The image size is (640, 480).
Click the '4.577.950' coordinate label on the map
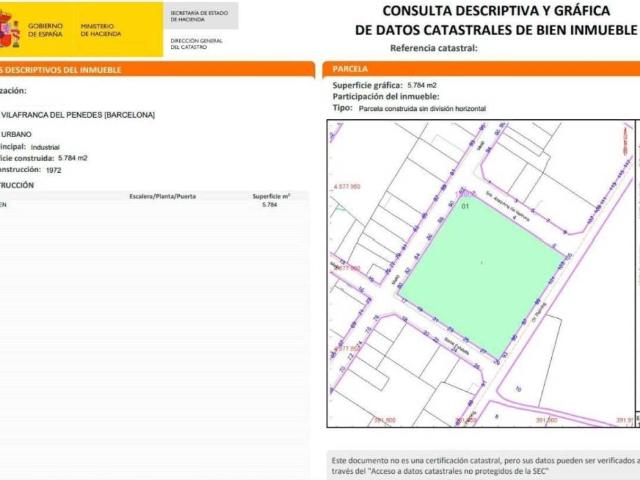click(347, 187)
